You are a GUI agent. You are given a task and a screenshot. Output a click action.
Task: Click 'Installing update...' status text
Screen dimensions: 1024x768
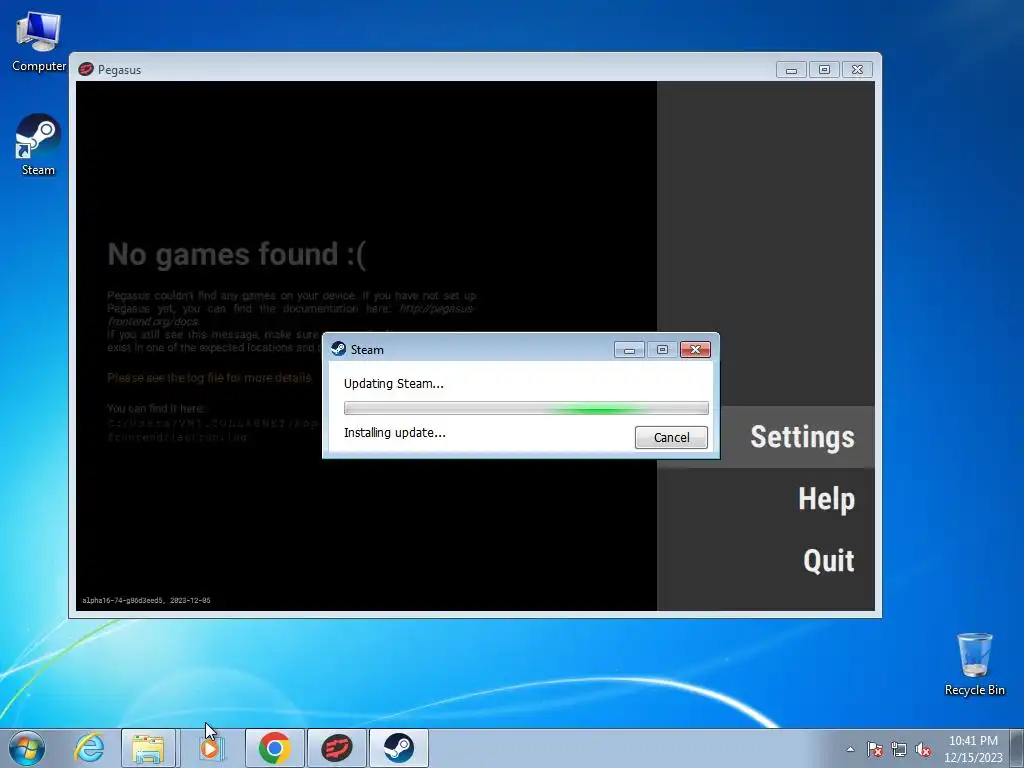[x=394, y=433]
